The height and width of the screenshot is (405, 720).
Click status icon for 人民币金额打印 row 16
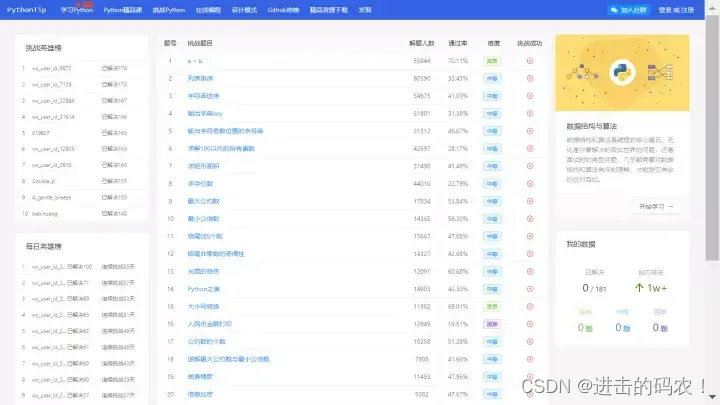(530, 324)
